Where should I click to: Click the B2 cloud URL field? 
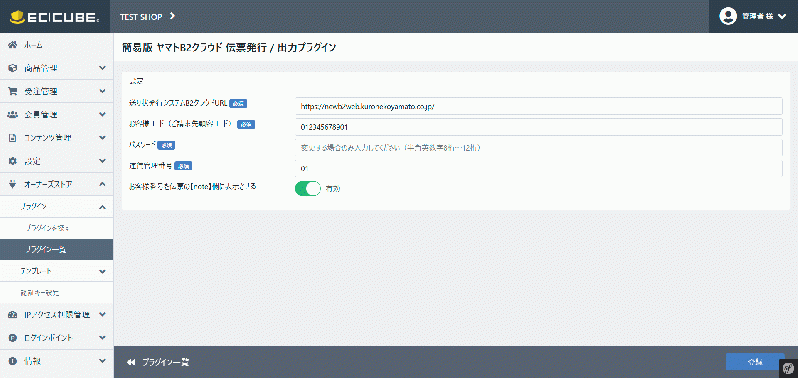click(538, 106)
